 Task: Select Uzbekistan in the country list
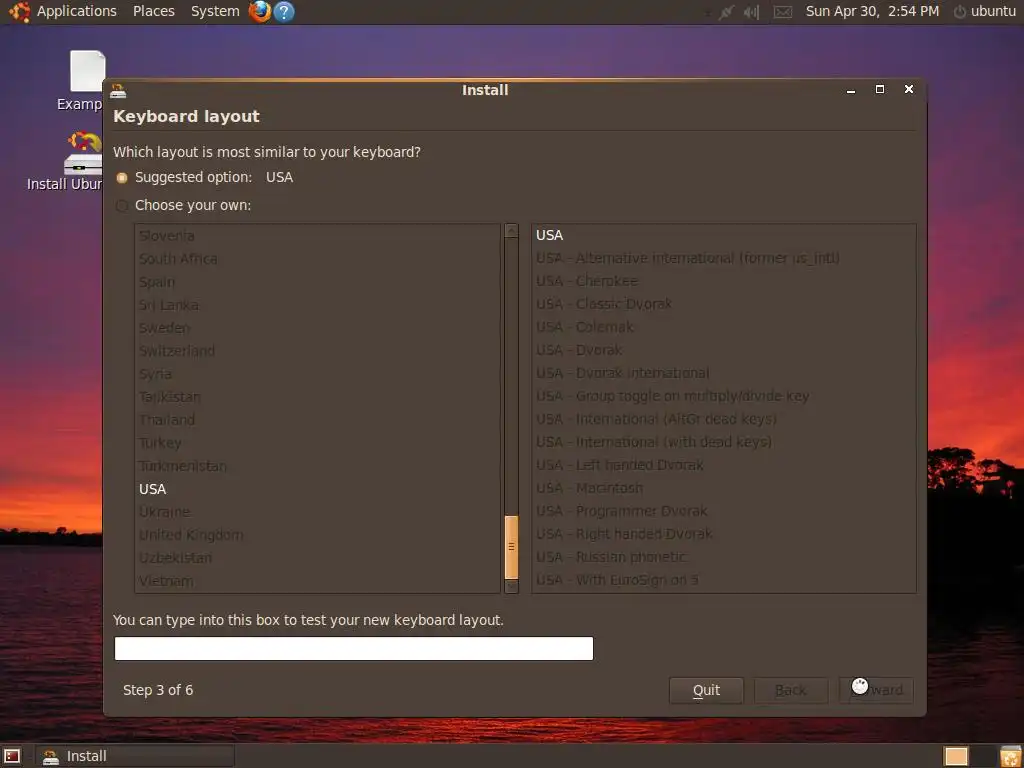317,558
